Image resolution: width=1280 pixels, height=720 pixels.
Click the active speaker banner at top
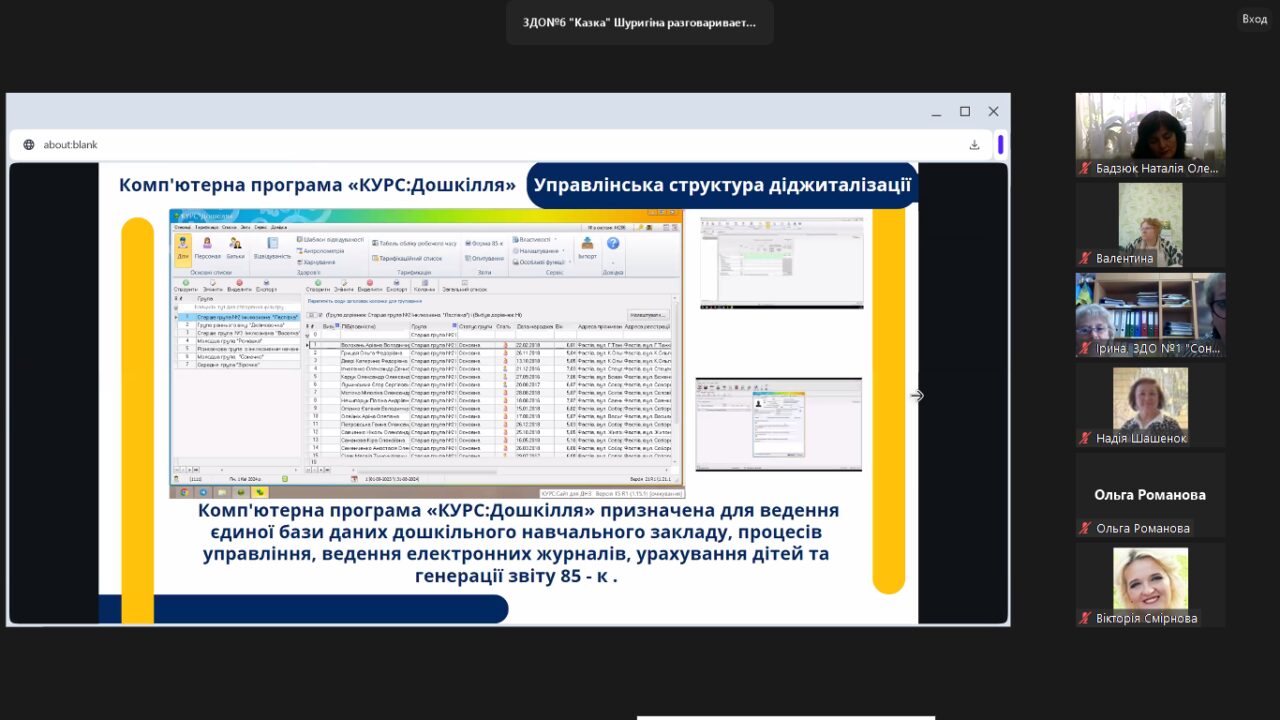point(640,22)
